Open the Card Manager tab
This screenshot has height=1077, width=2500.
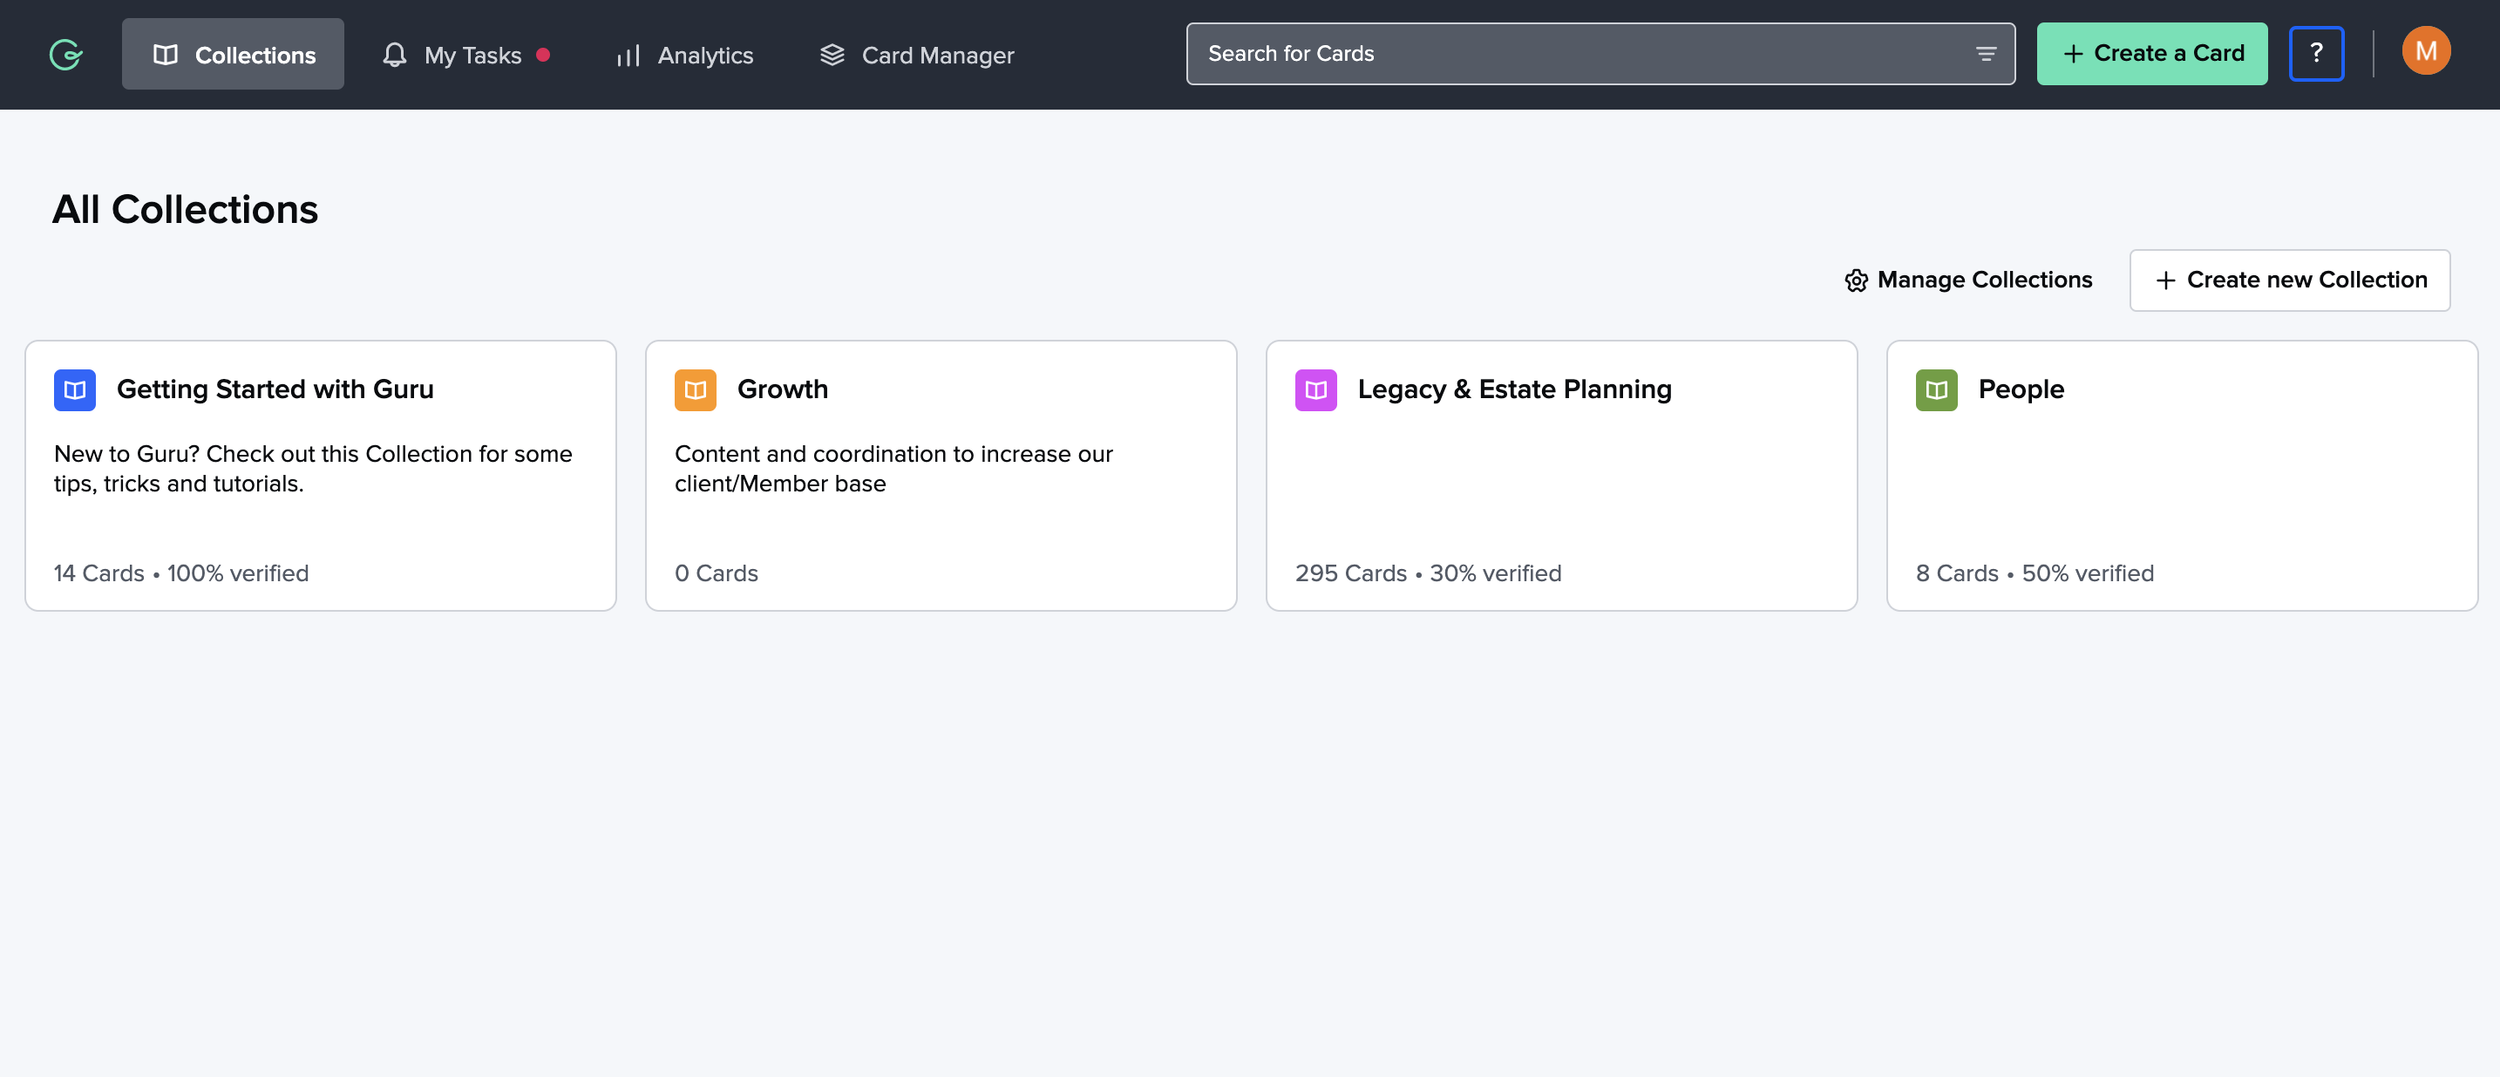pyautogui.click(x=917, y=54)
